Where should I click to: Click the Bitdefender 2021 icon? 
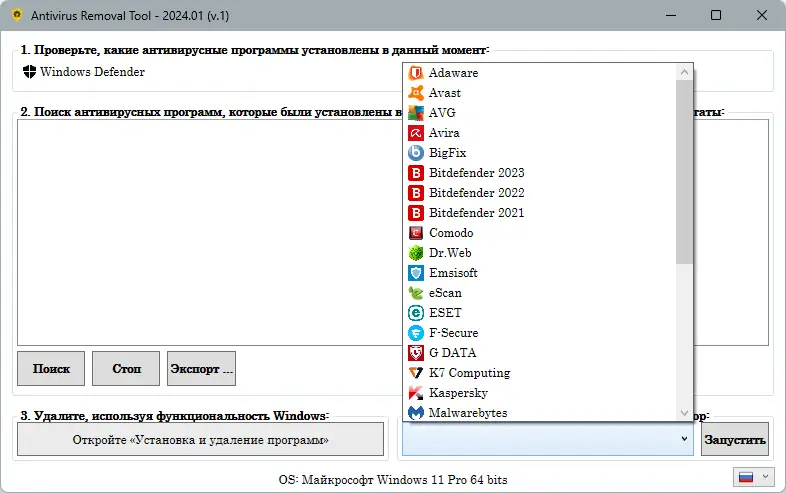point(416,213)
